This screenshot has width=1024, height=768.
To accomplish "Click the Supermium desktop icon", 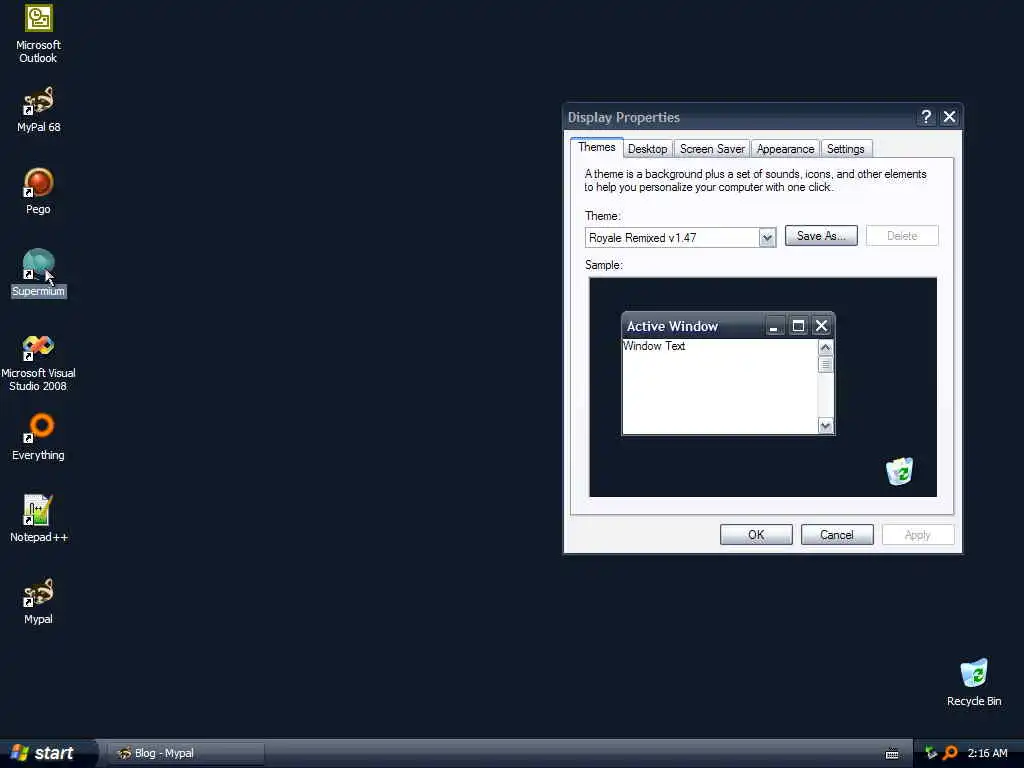I will (x=39, y=274).
